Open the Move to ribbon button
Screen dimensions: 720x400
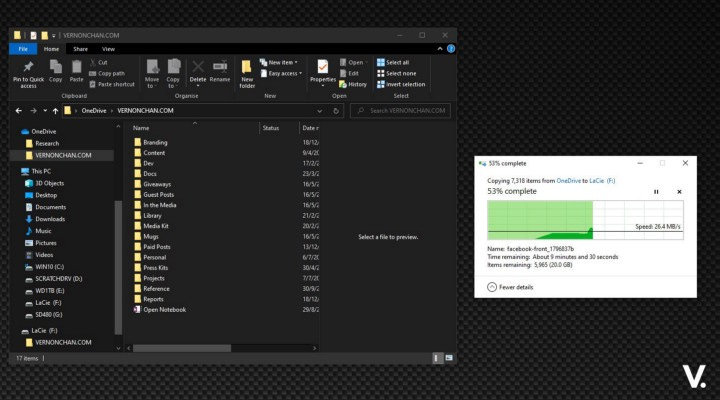point(152,73)
